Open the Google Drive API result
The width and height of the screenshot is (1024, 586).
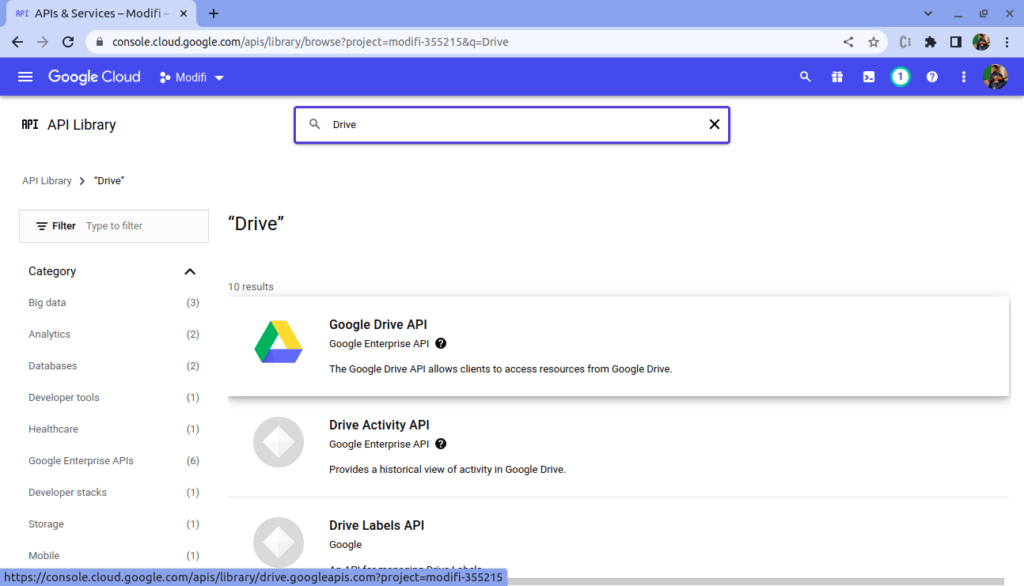[x=378, y=325]
